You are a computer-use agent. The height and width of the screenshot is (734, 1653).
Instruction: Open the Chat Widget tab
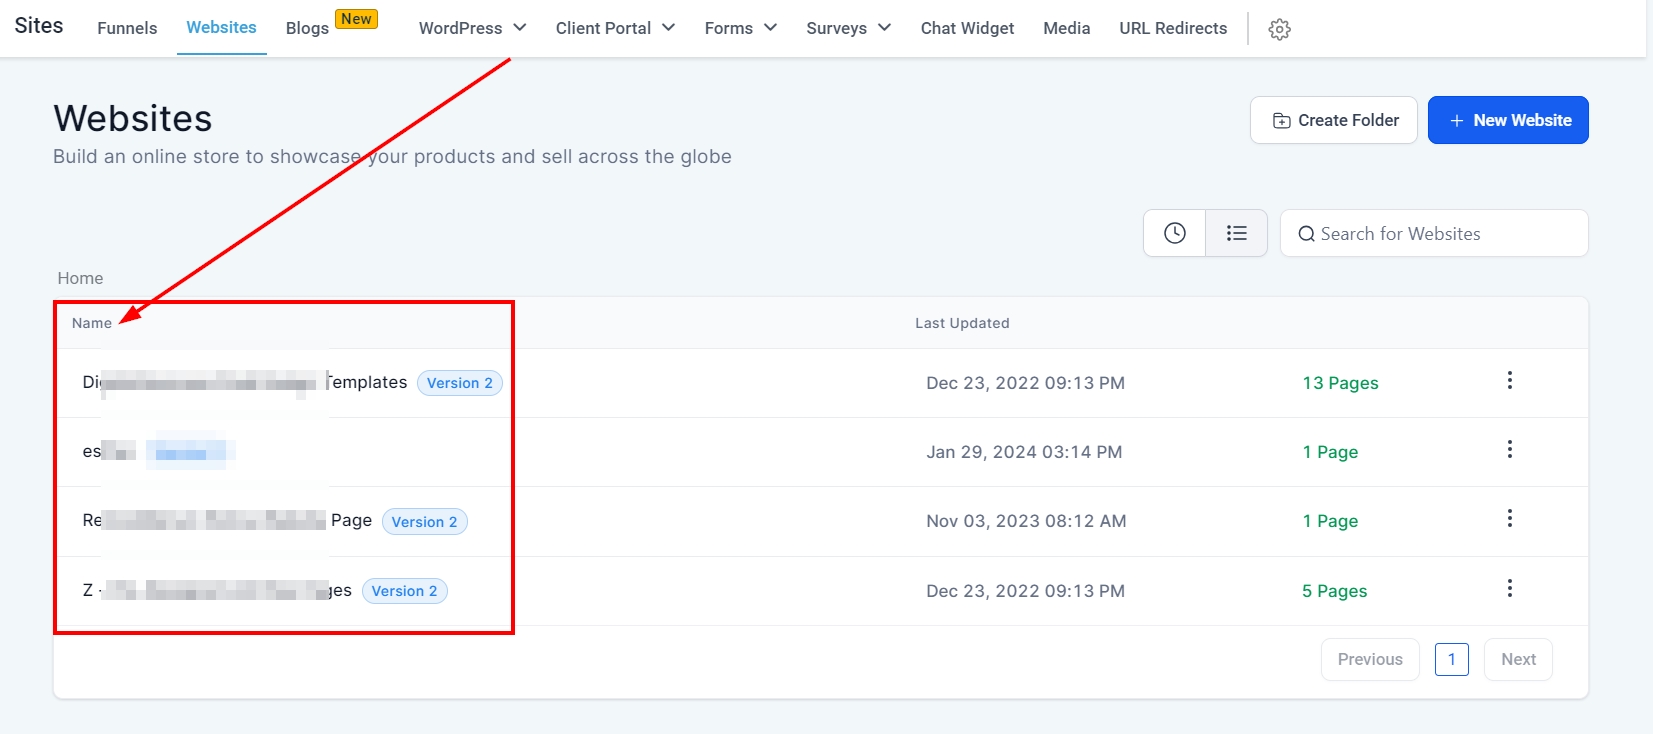[967, 28]
